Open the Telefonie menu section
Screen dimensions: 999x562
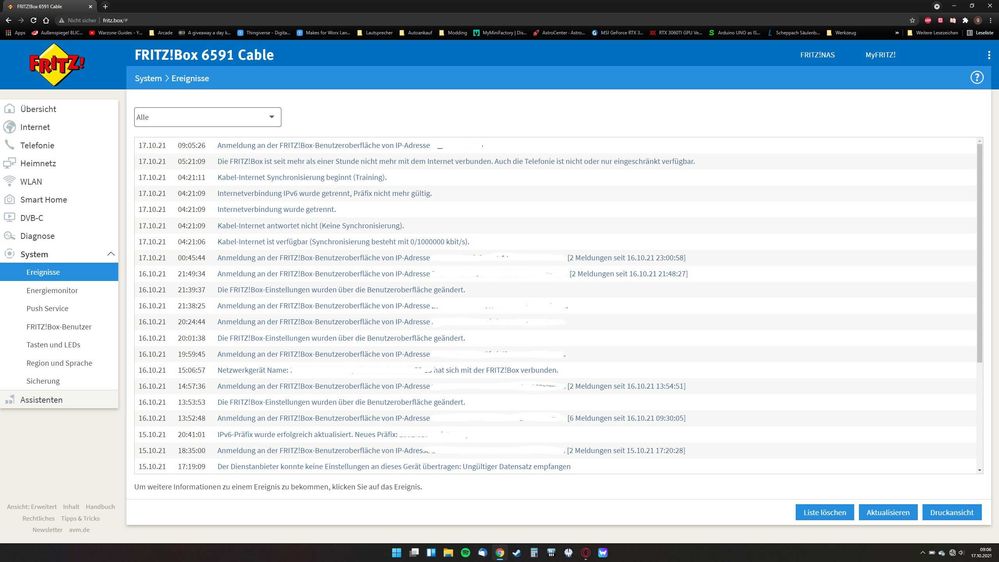(x=37, y=145)
